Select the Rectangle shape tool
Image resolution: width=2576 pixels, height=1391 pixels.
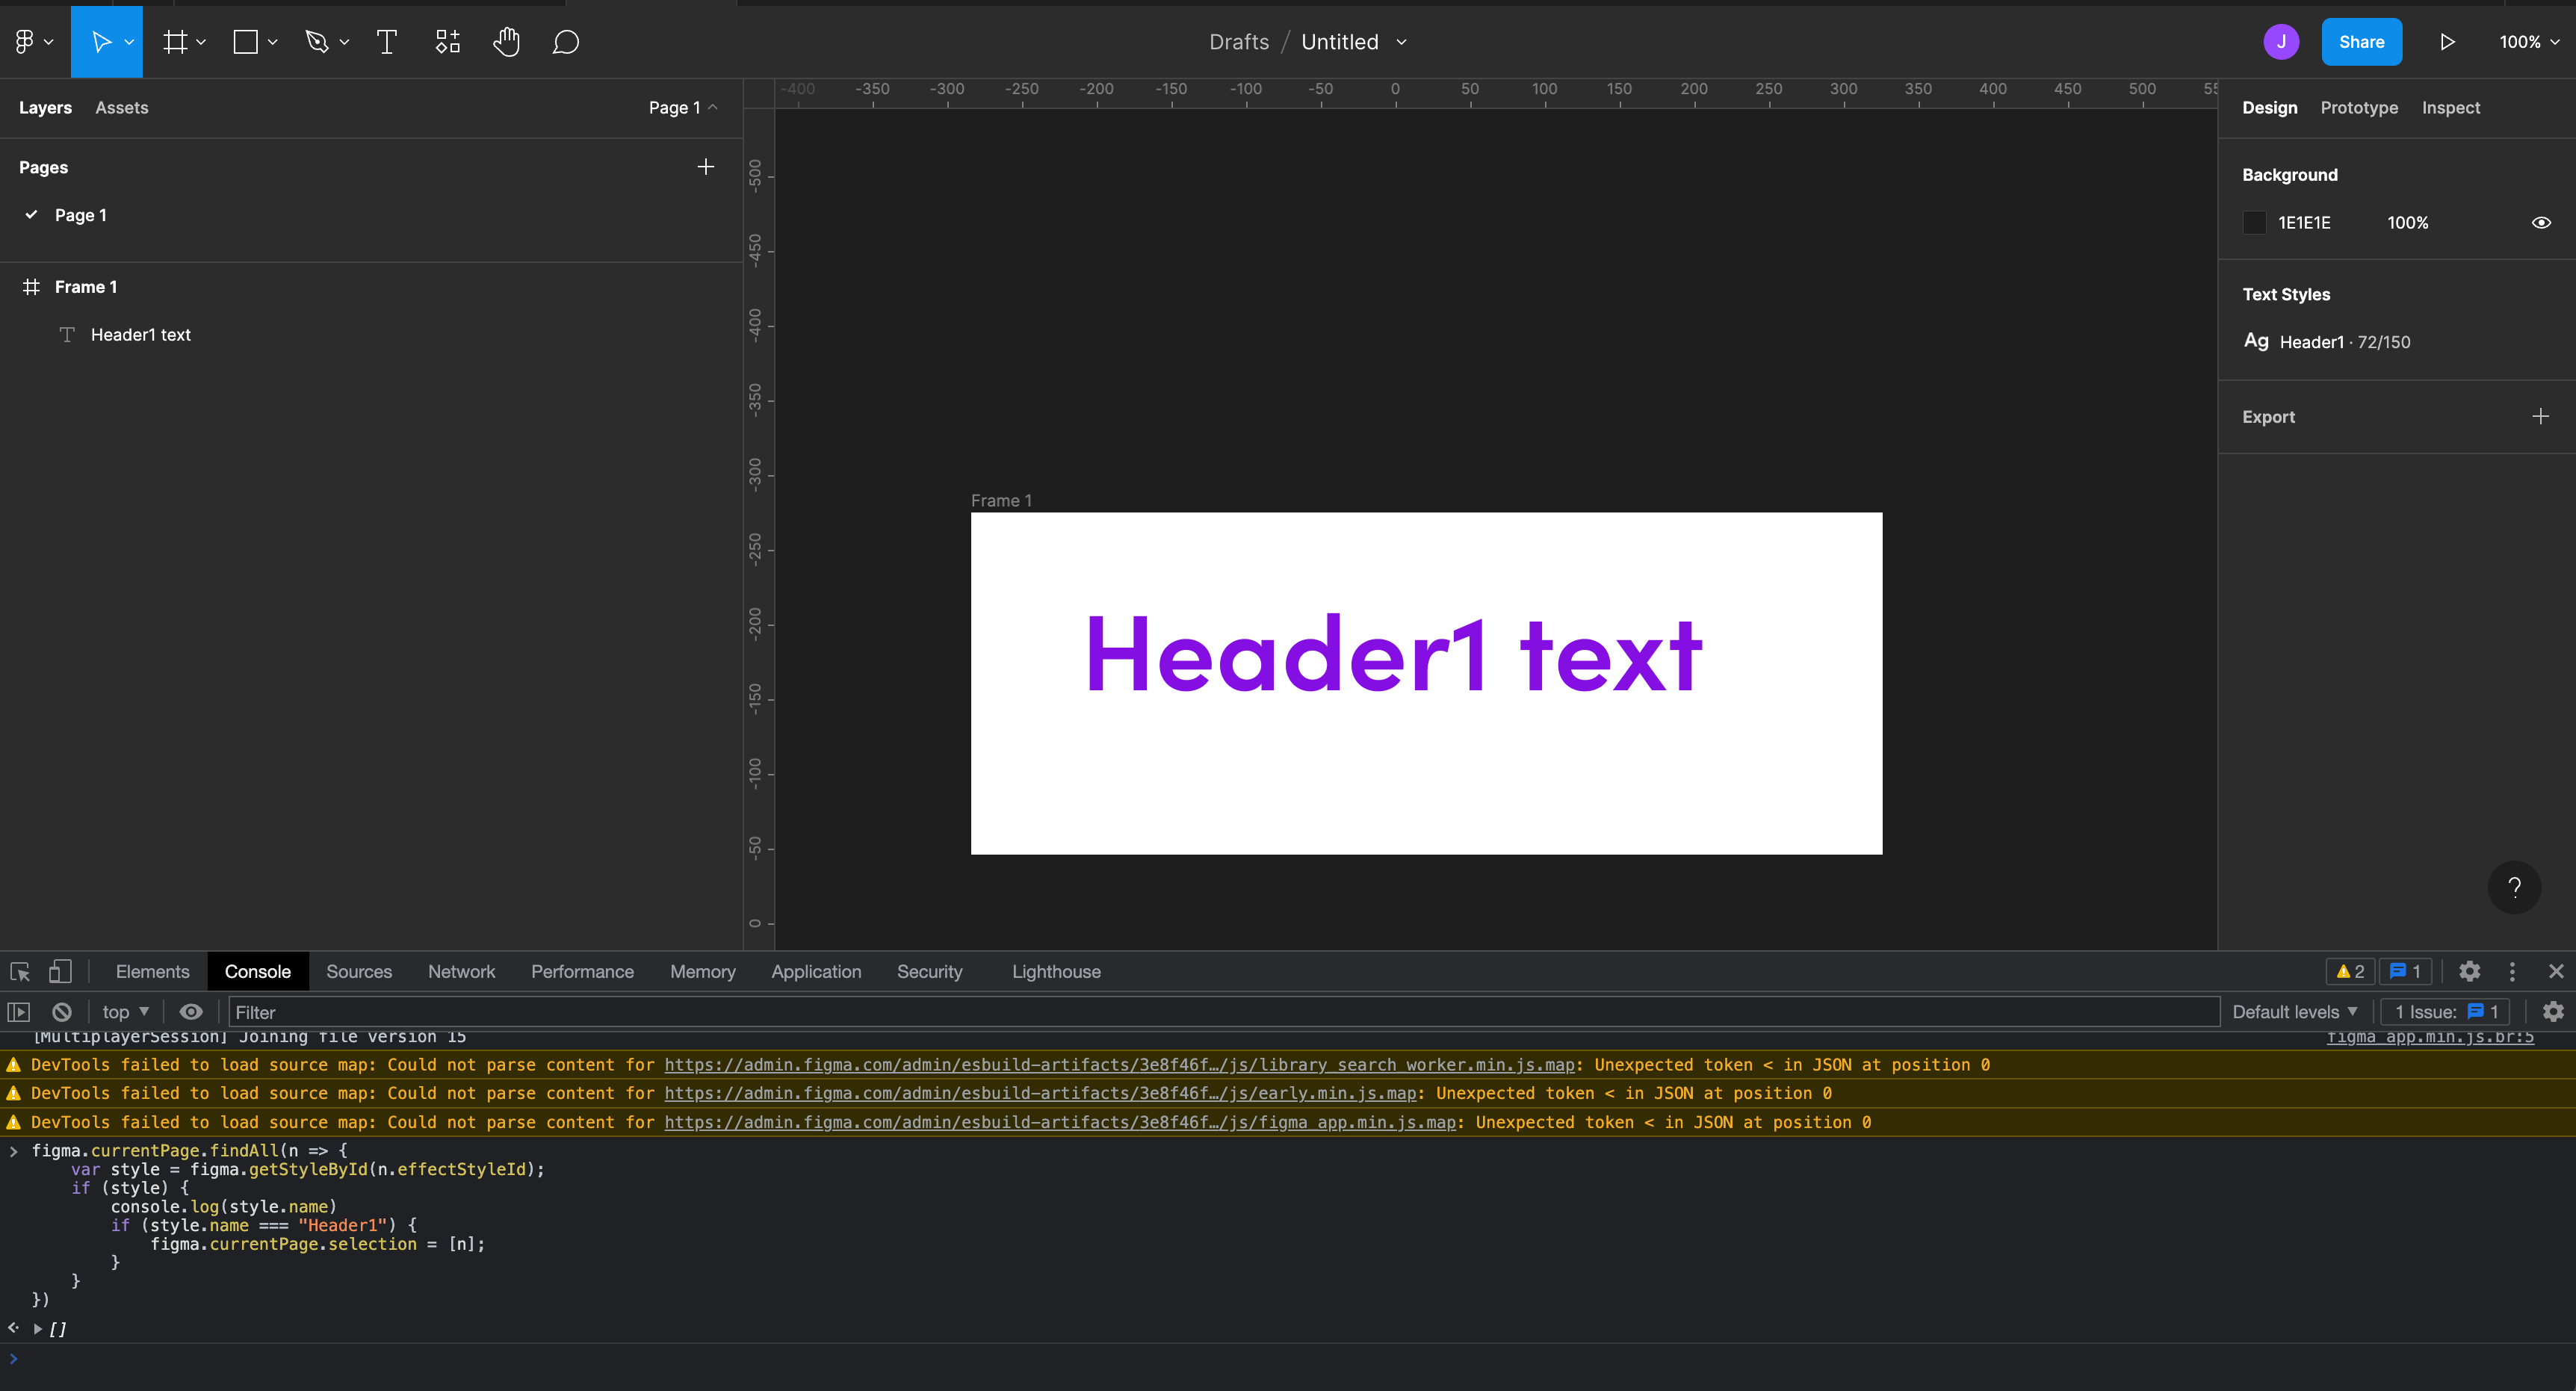(x=245, y=42)
